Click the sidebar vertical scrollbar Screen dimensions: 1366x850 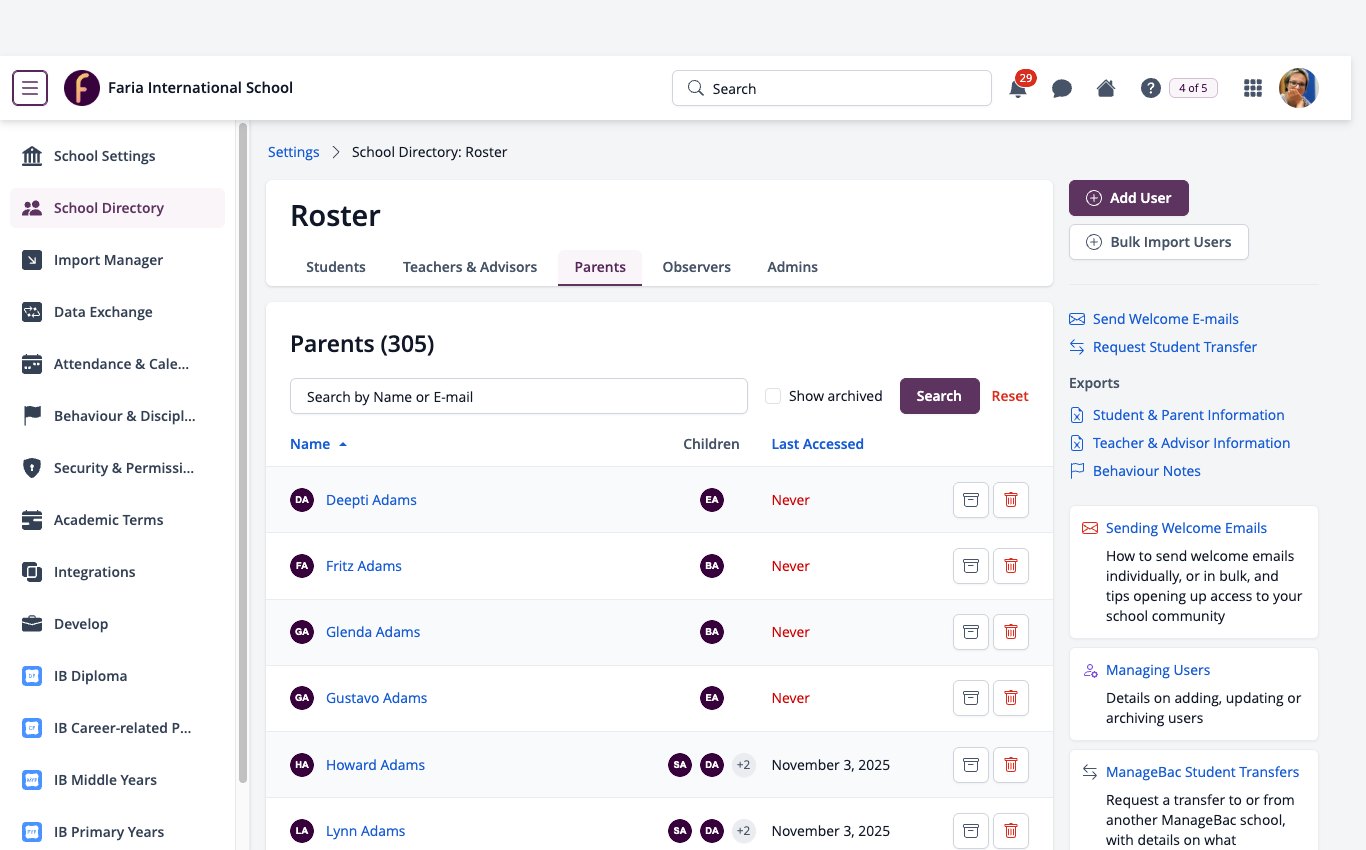pos(242,453)
